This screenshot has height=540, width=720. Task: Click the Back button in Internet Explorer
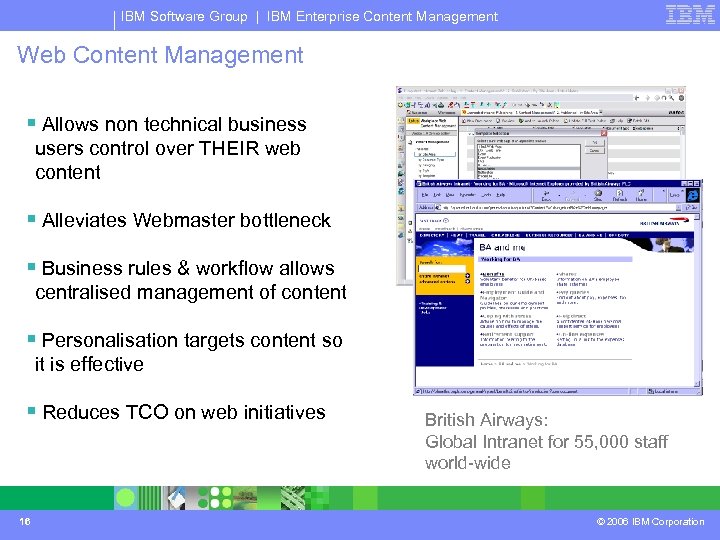[x=546, y=196]
